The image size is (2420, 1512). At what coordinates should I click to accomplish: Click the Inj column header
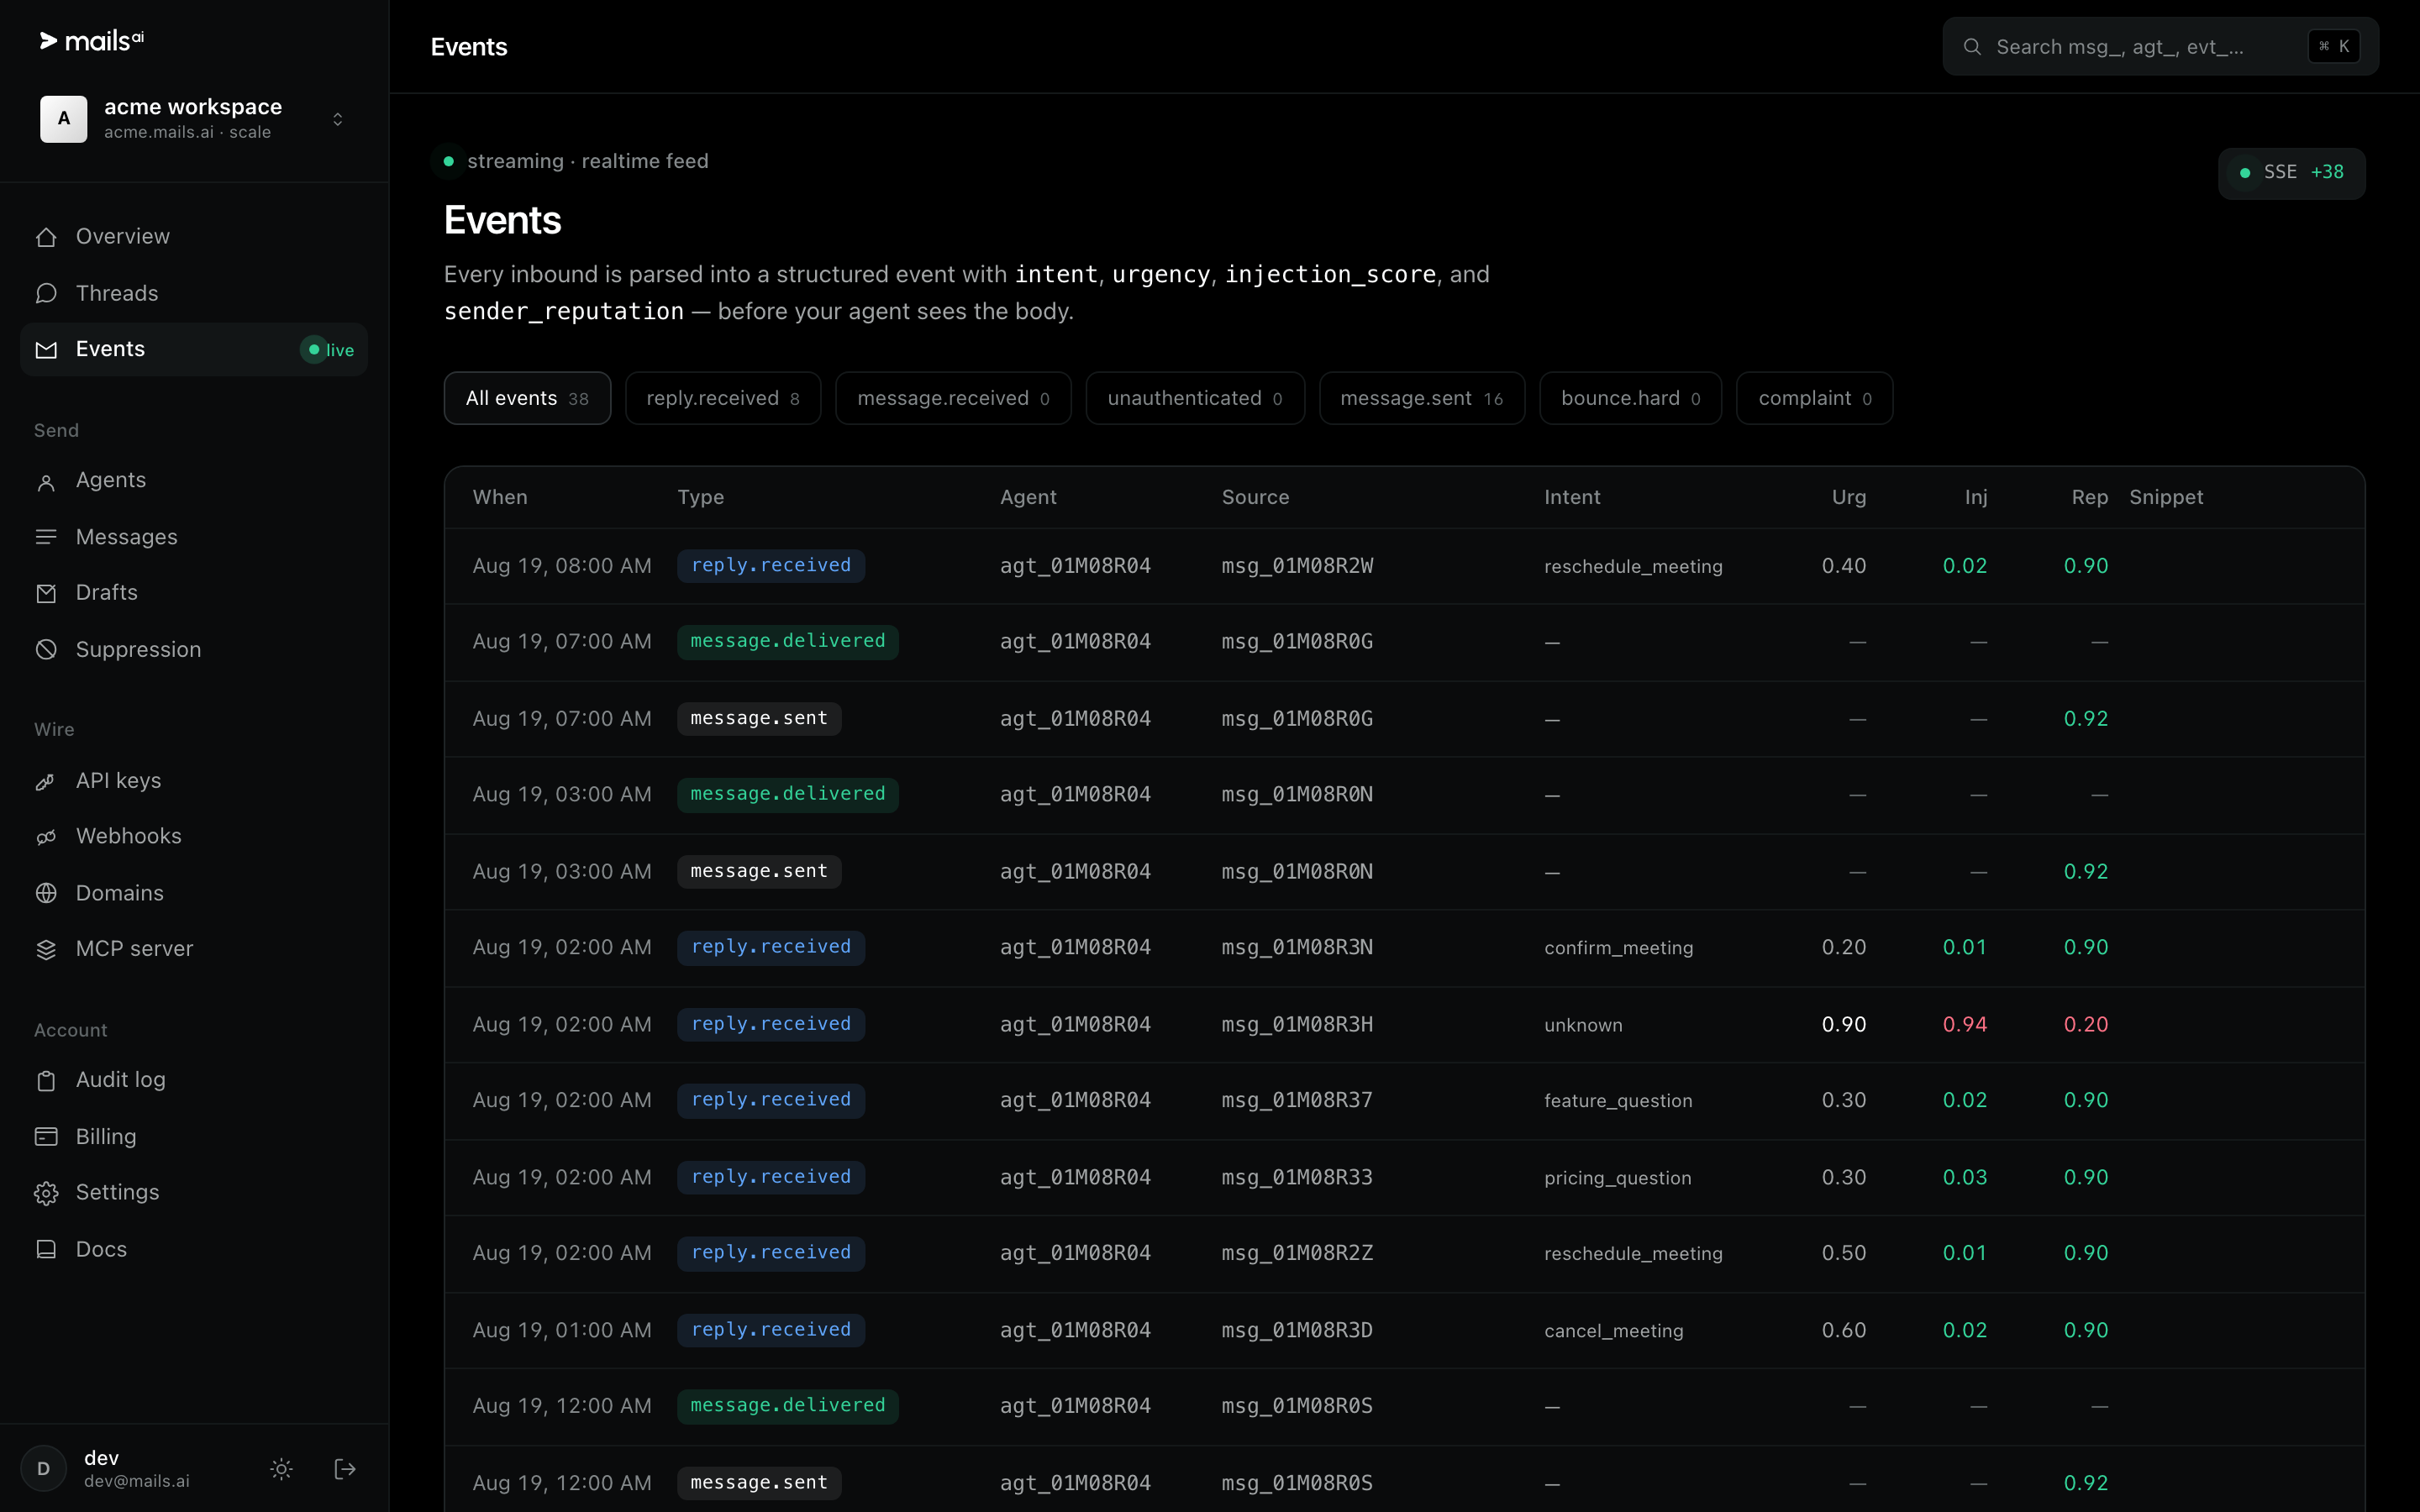tap(1976, 497)
